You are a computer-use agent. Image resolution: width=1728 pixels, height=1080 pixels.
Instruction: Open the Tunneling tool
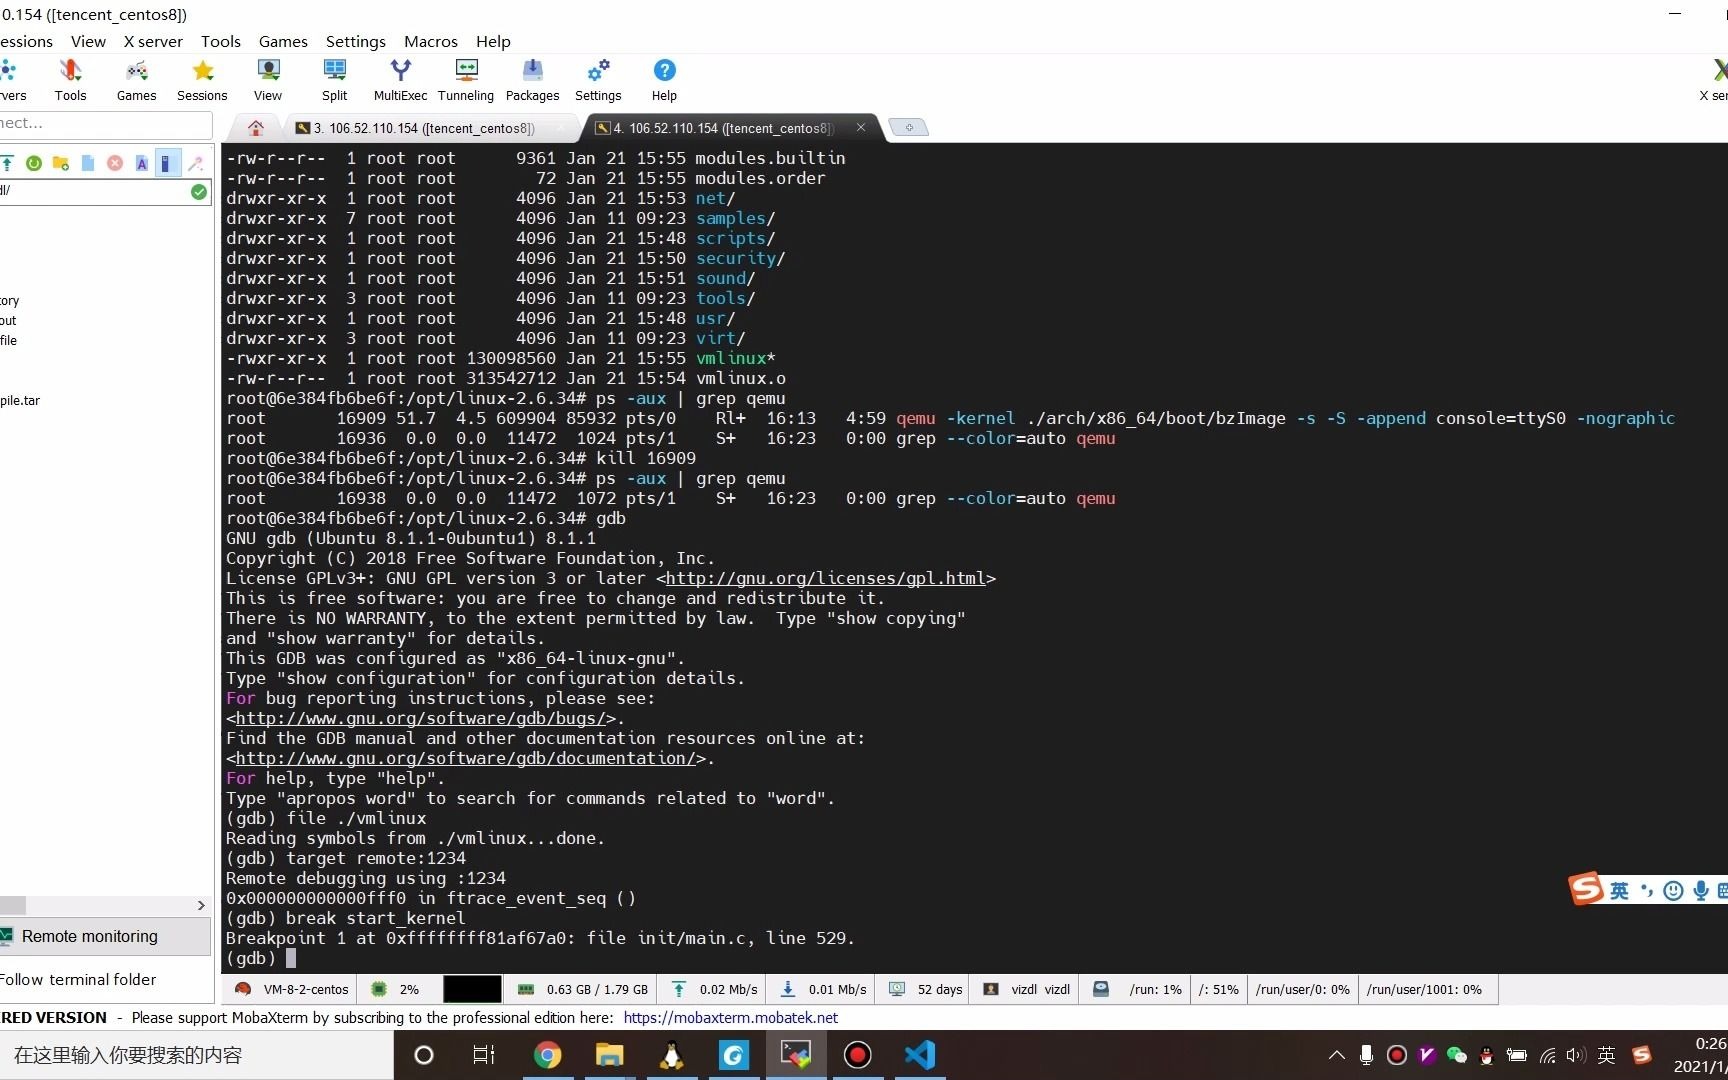465,79
